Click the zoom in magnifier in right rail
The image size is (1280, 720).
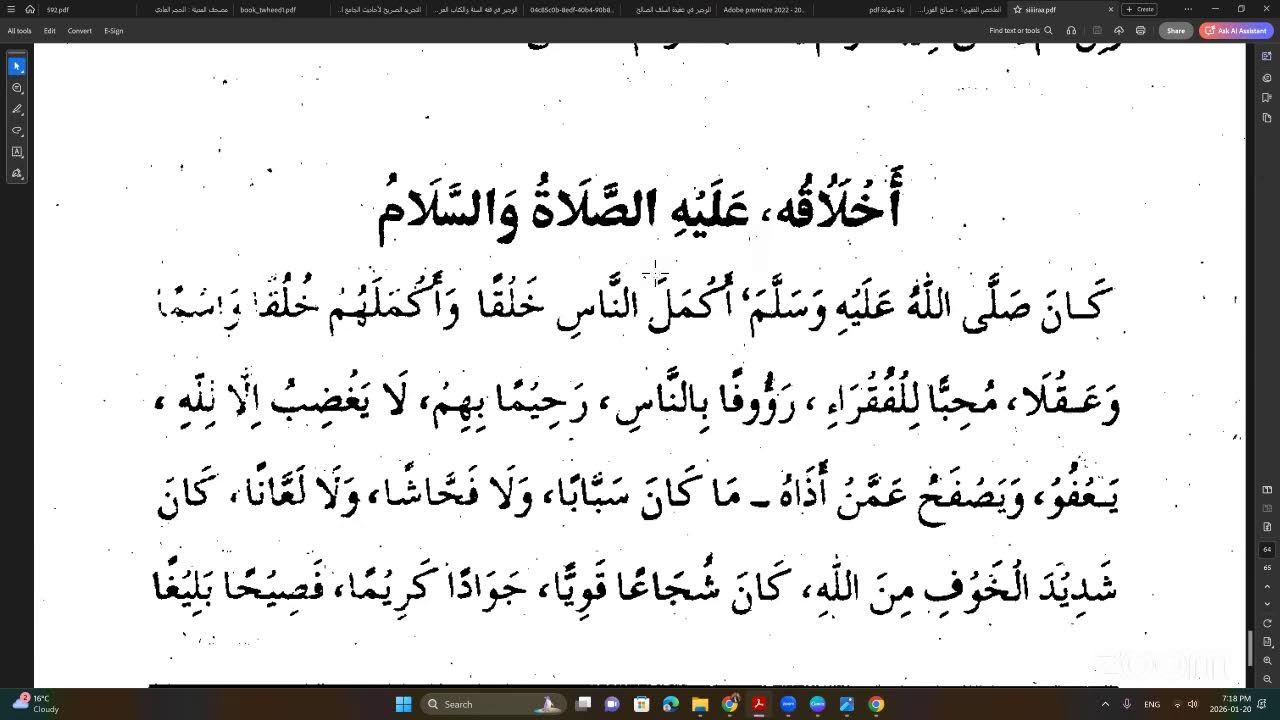pyautogui.click(x=1267, y=660)
